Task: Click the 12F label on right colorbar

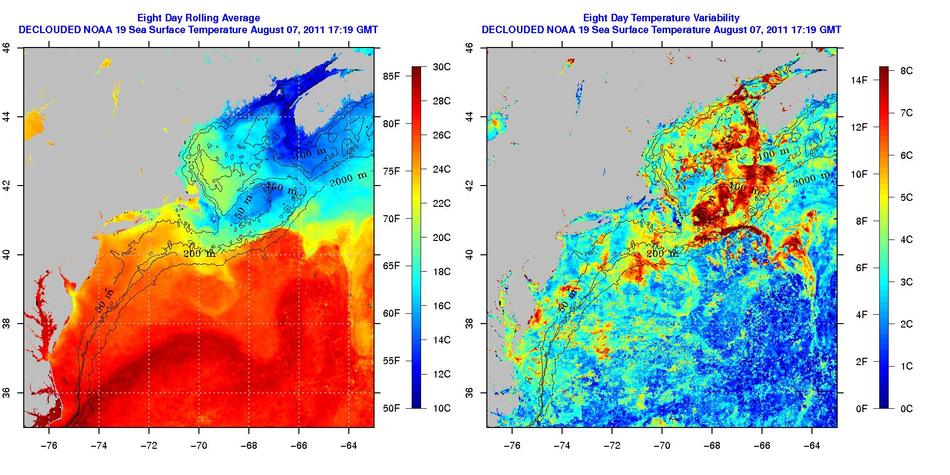Action: 859,127
